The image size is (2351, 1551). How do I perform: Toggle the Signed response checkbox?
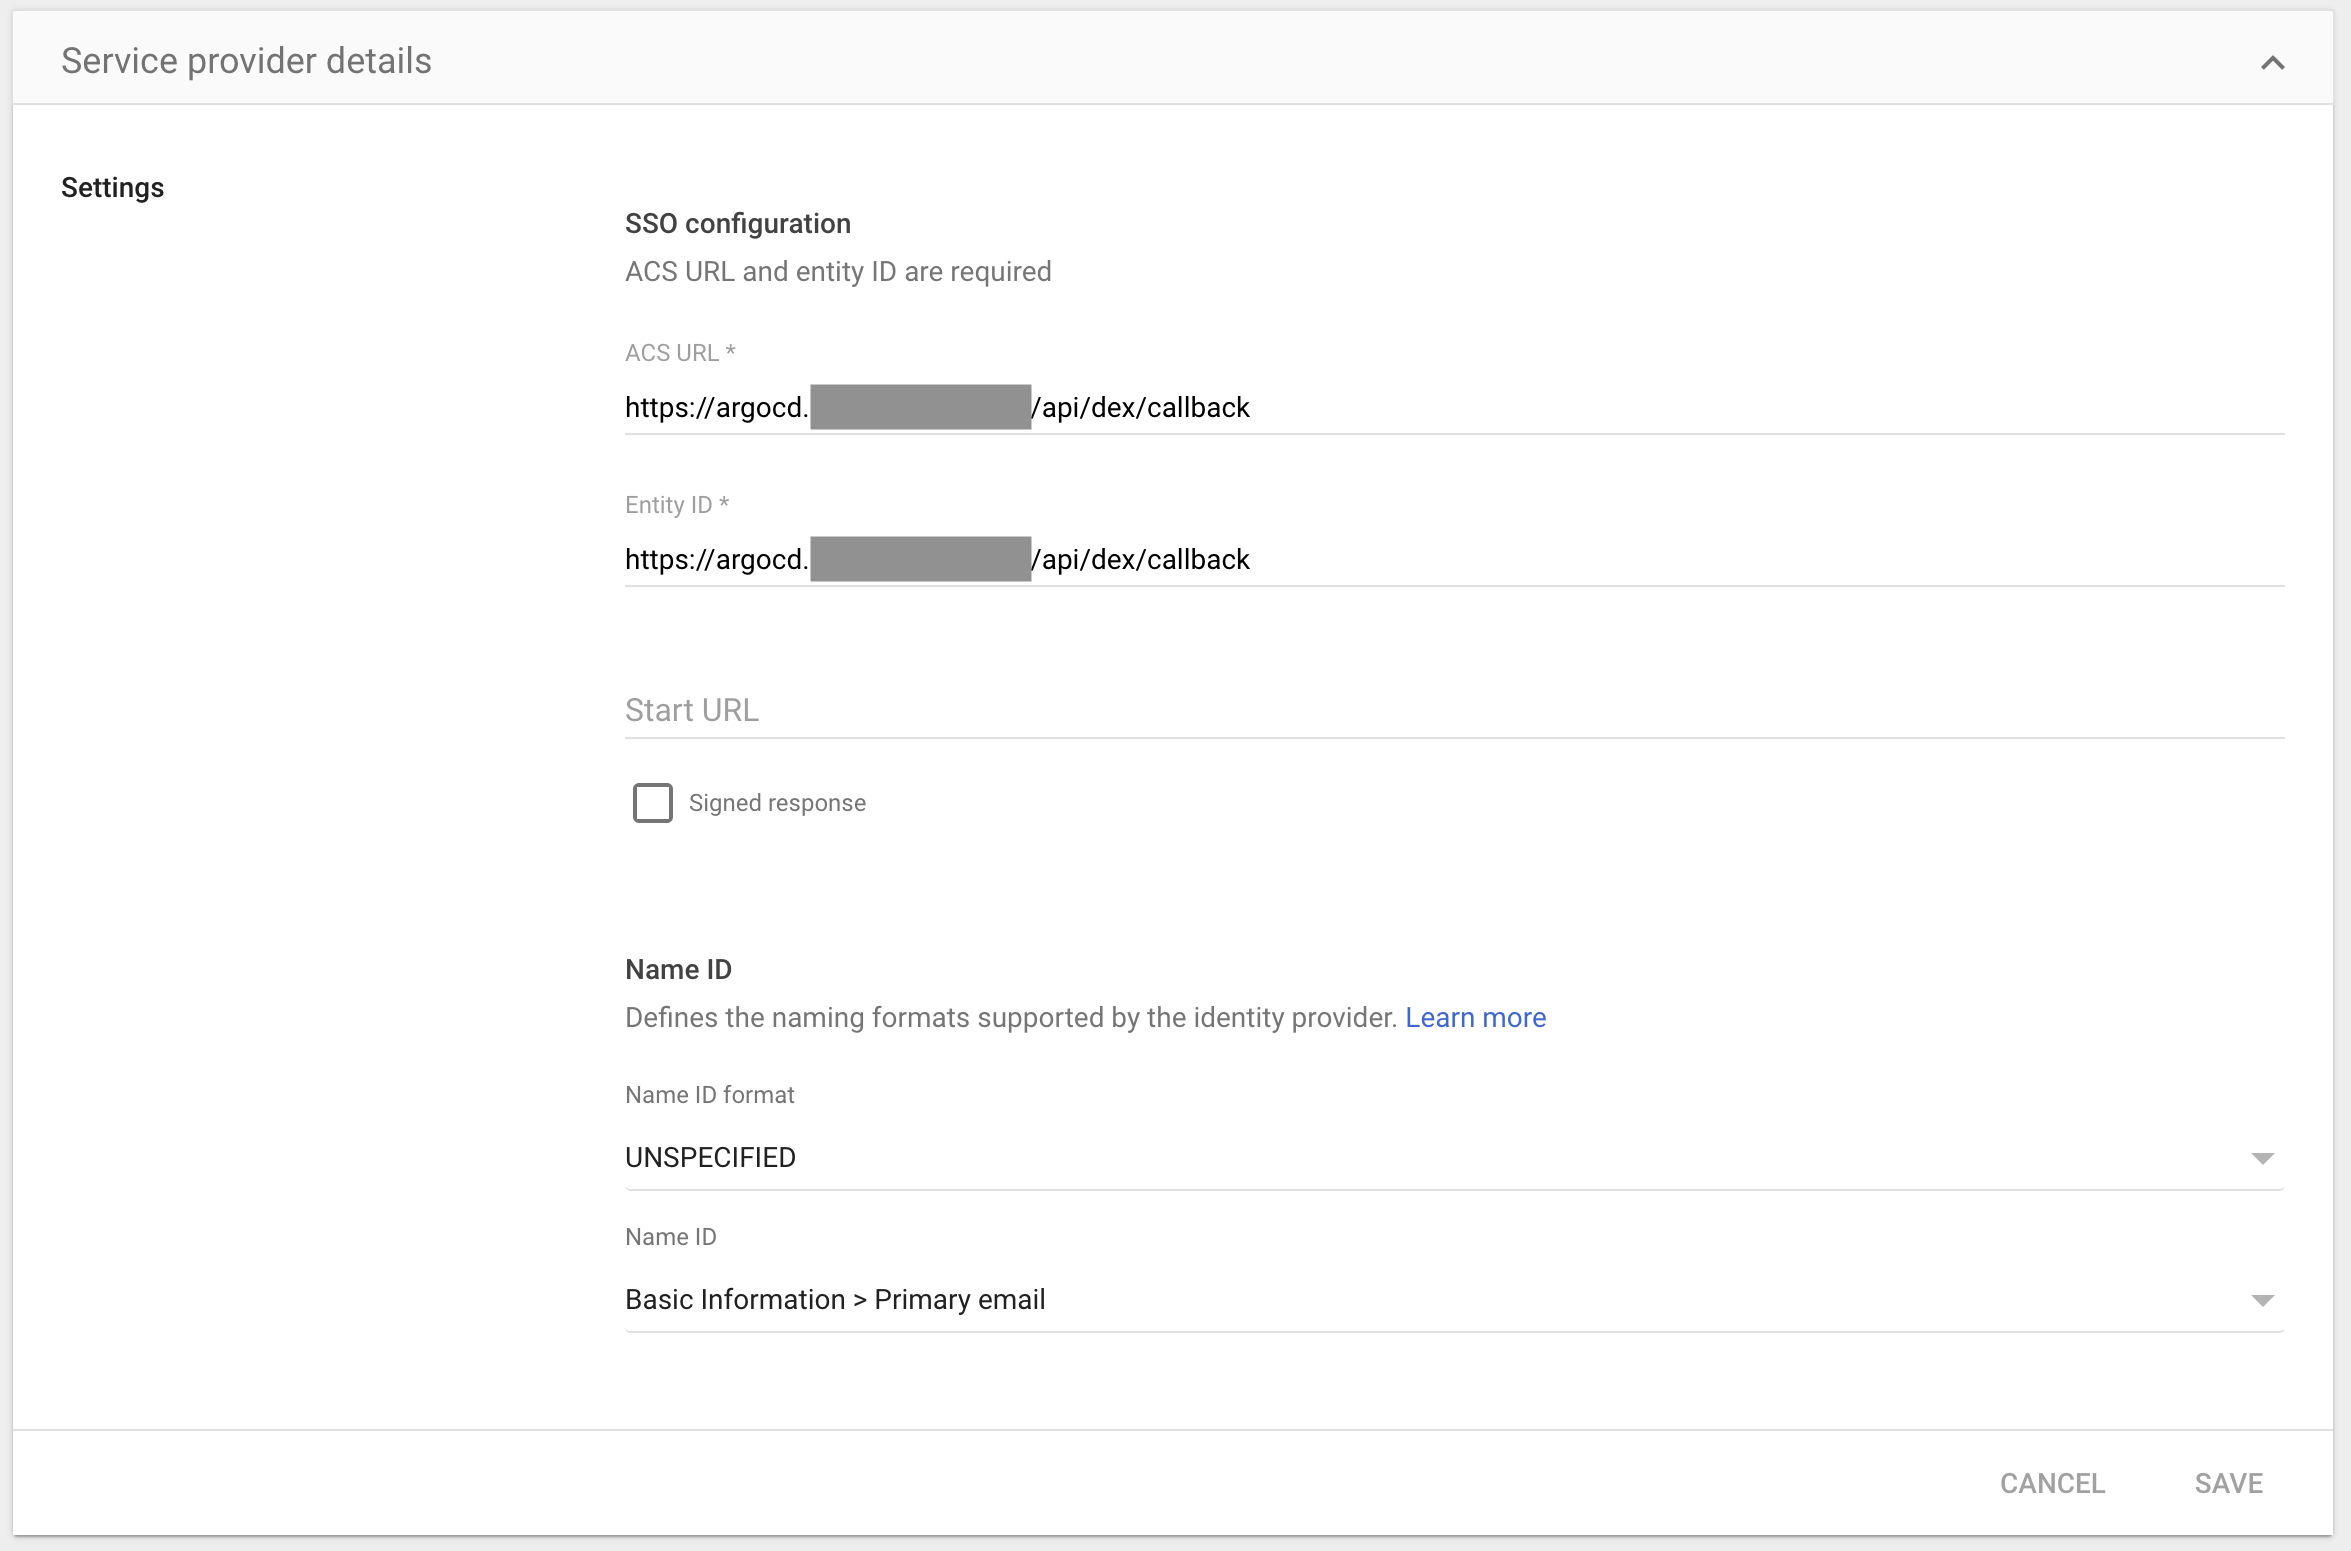[x=653, y=803]
